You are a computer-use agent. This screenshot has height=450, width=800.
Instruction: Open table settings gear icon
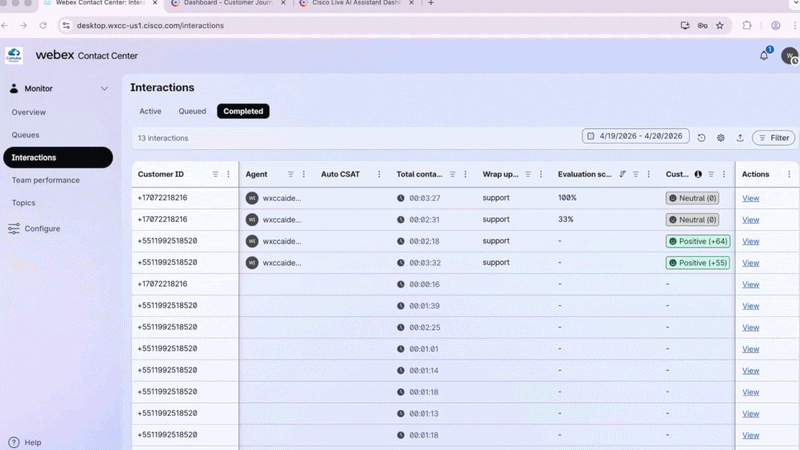(x=720, y=138)
